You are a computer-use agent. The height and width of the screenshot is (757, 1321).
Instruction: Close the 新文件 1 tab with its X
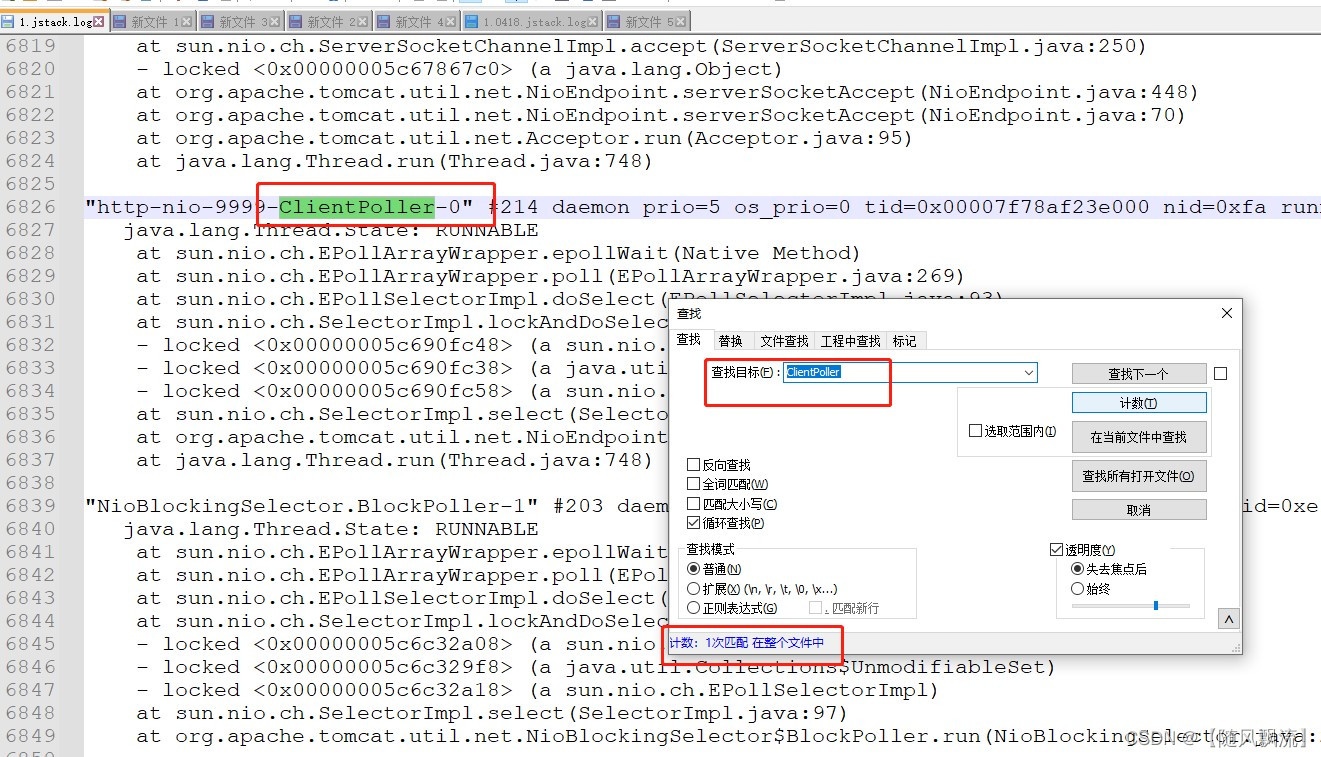(x=187, y=21)
